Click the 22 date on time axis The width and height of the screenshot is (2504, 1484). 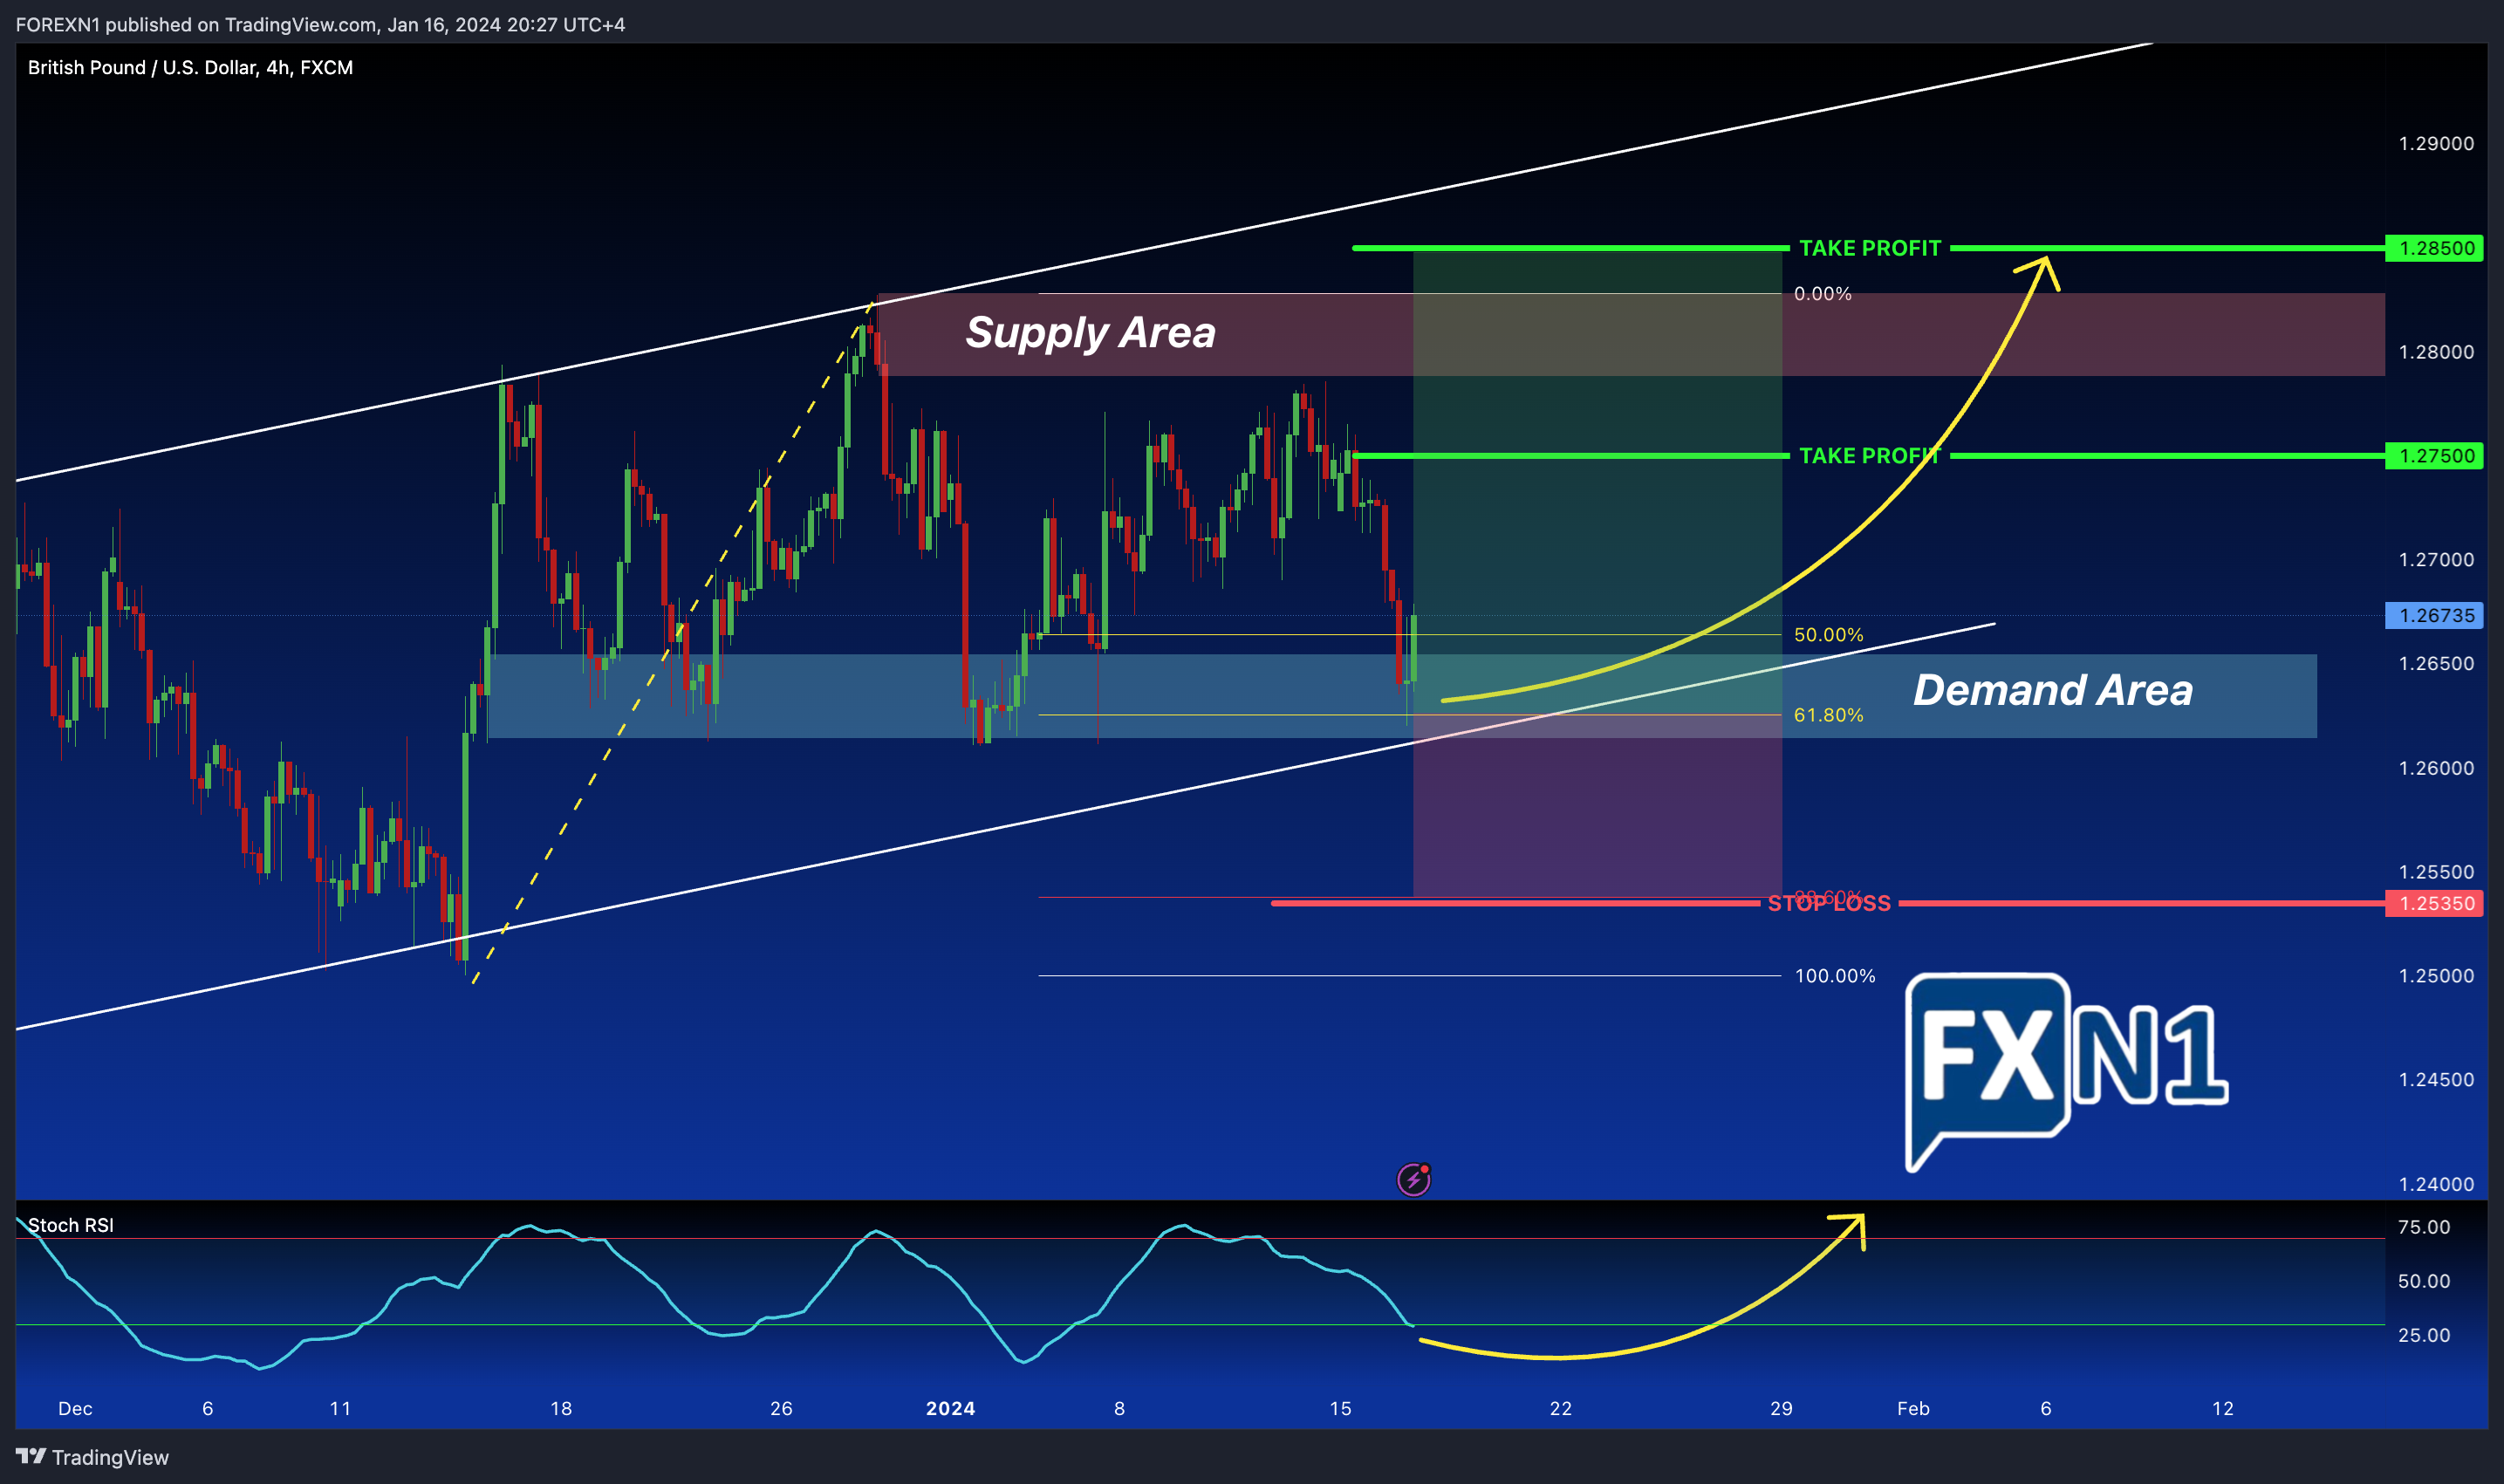click(1560, 1408)
